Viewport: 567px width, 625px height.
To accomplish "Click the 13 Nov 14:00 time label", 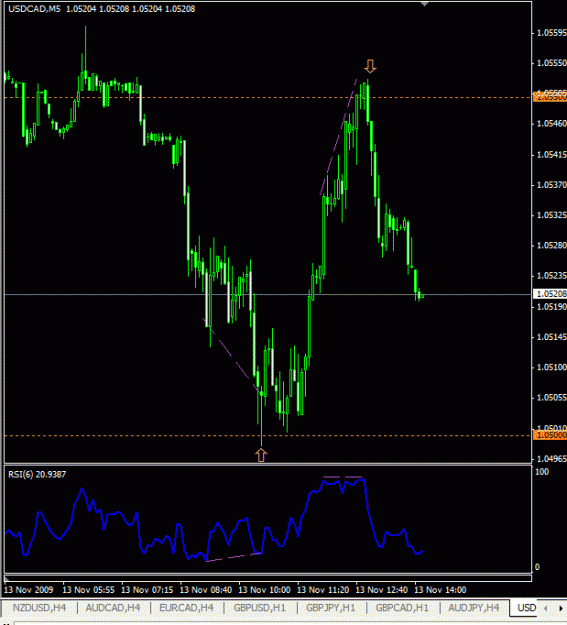I will (x=440, y=590).
